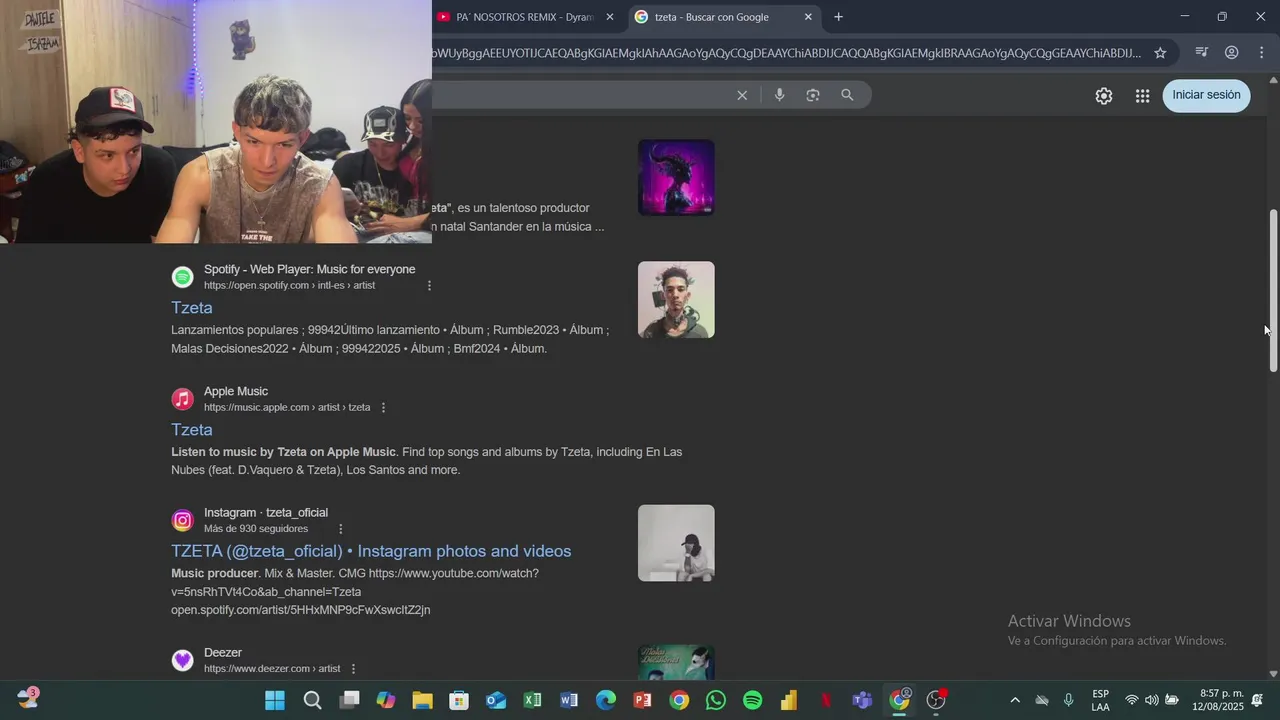The height and width of the screenshot is (720, 1280).
Task: Open Microsoft Edge from the taskbar
Action: [606, 700]
